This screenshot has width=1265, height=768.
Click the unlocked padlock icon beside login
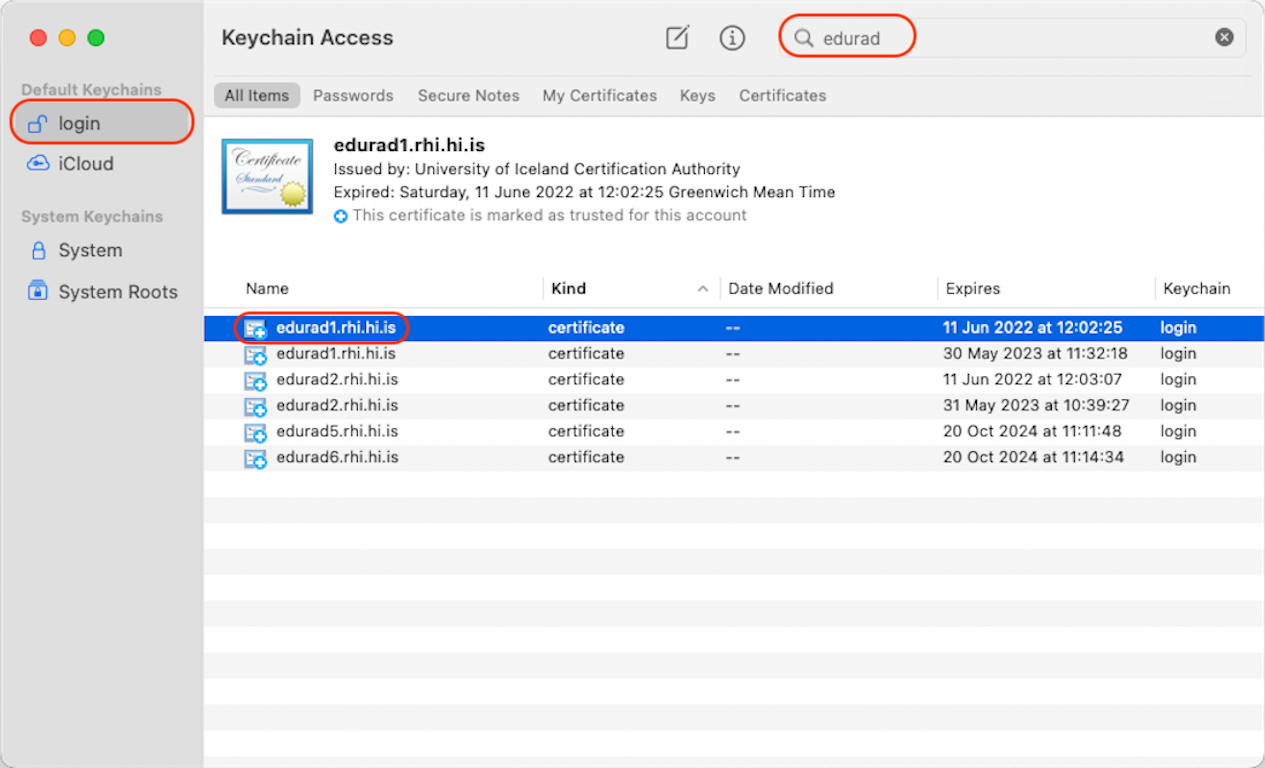38,124
